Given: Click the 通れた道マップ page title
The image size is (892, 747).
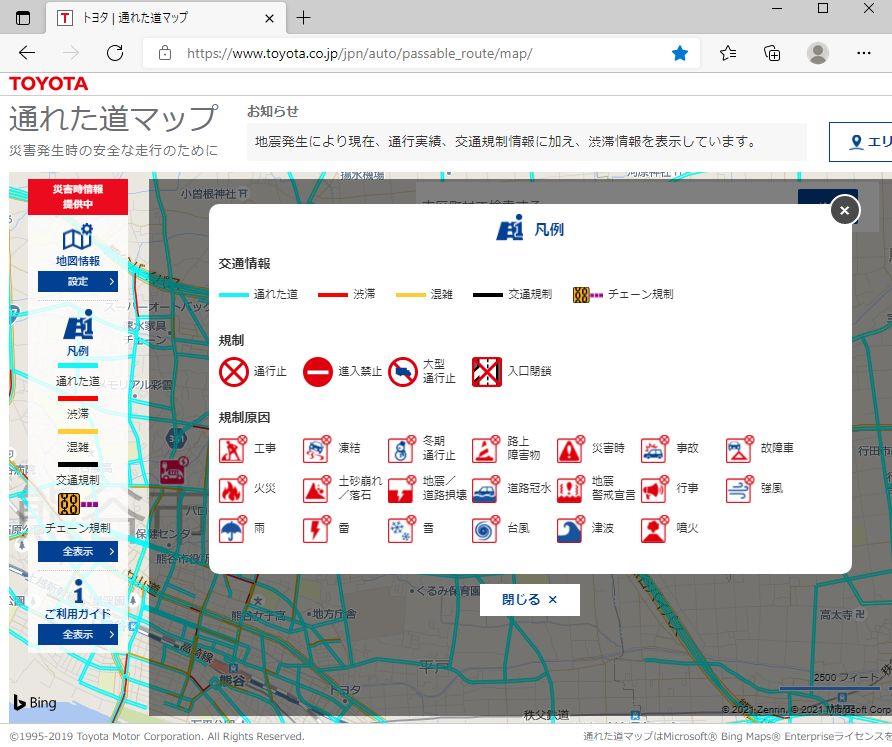Looking at the screenshot, I should click(x=114, y=118).
